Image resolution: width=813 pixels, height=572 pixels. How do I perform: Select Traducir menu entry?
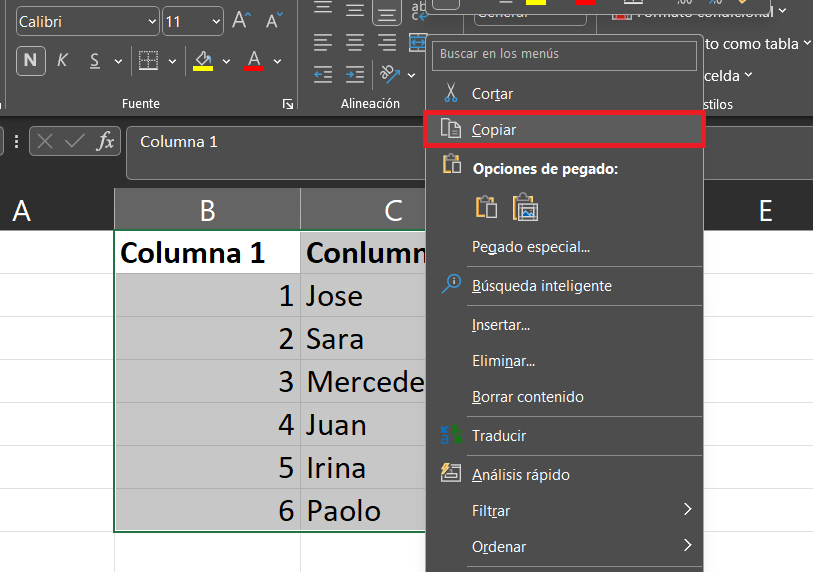coord(564,436)
